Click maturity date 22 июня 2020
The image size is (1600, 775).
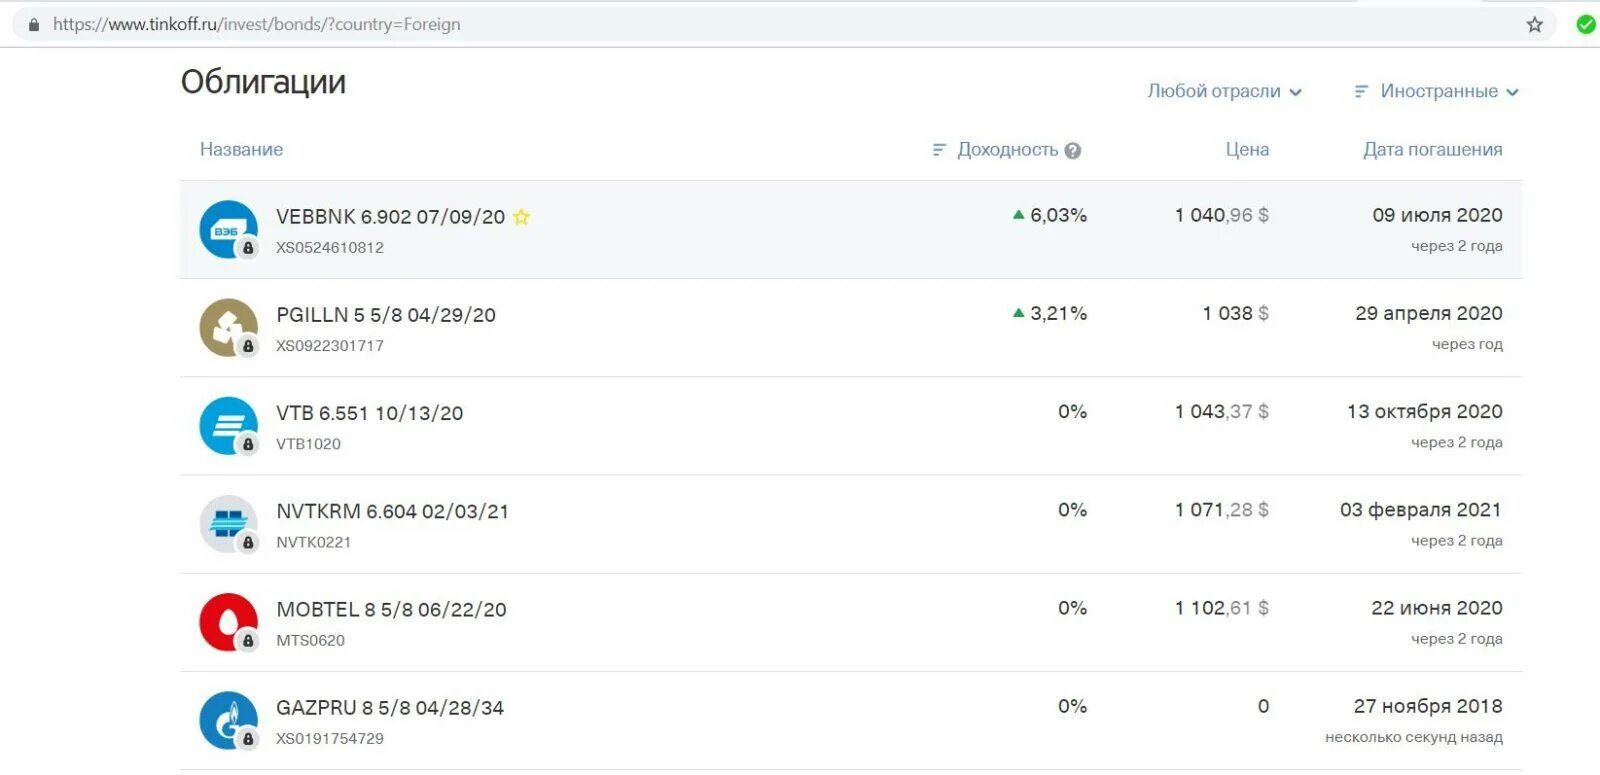(1437, 607)
